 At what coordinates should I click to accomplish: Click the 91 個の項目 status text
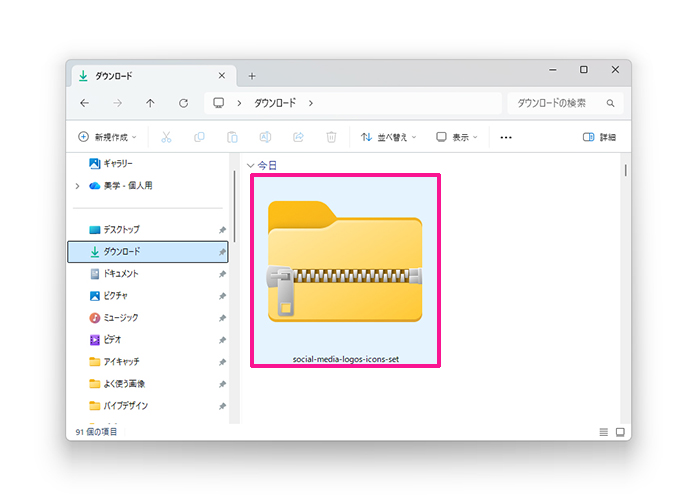[x=96, y=432]
